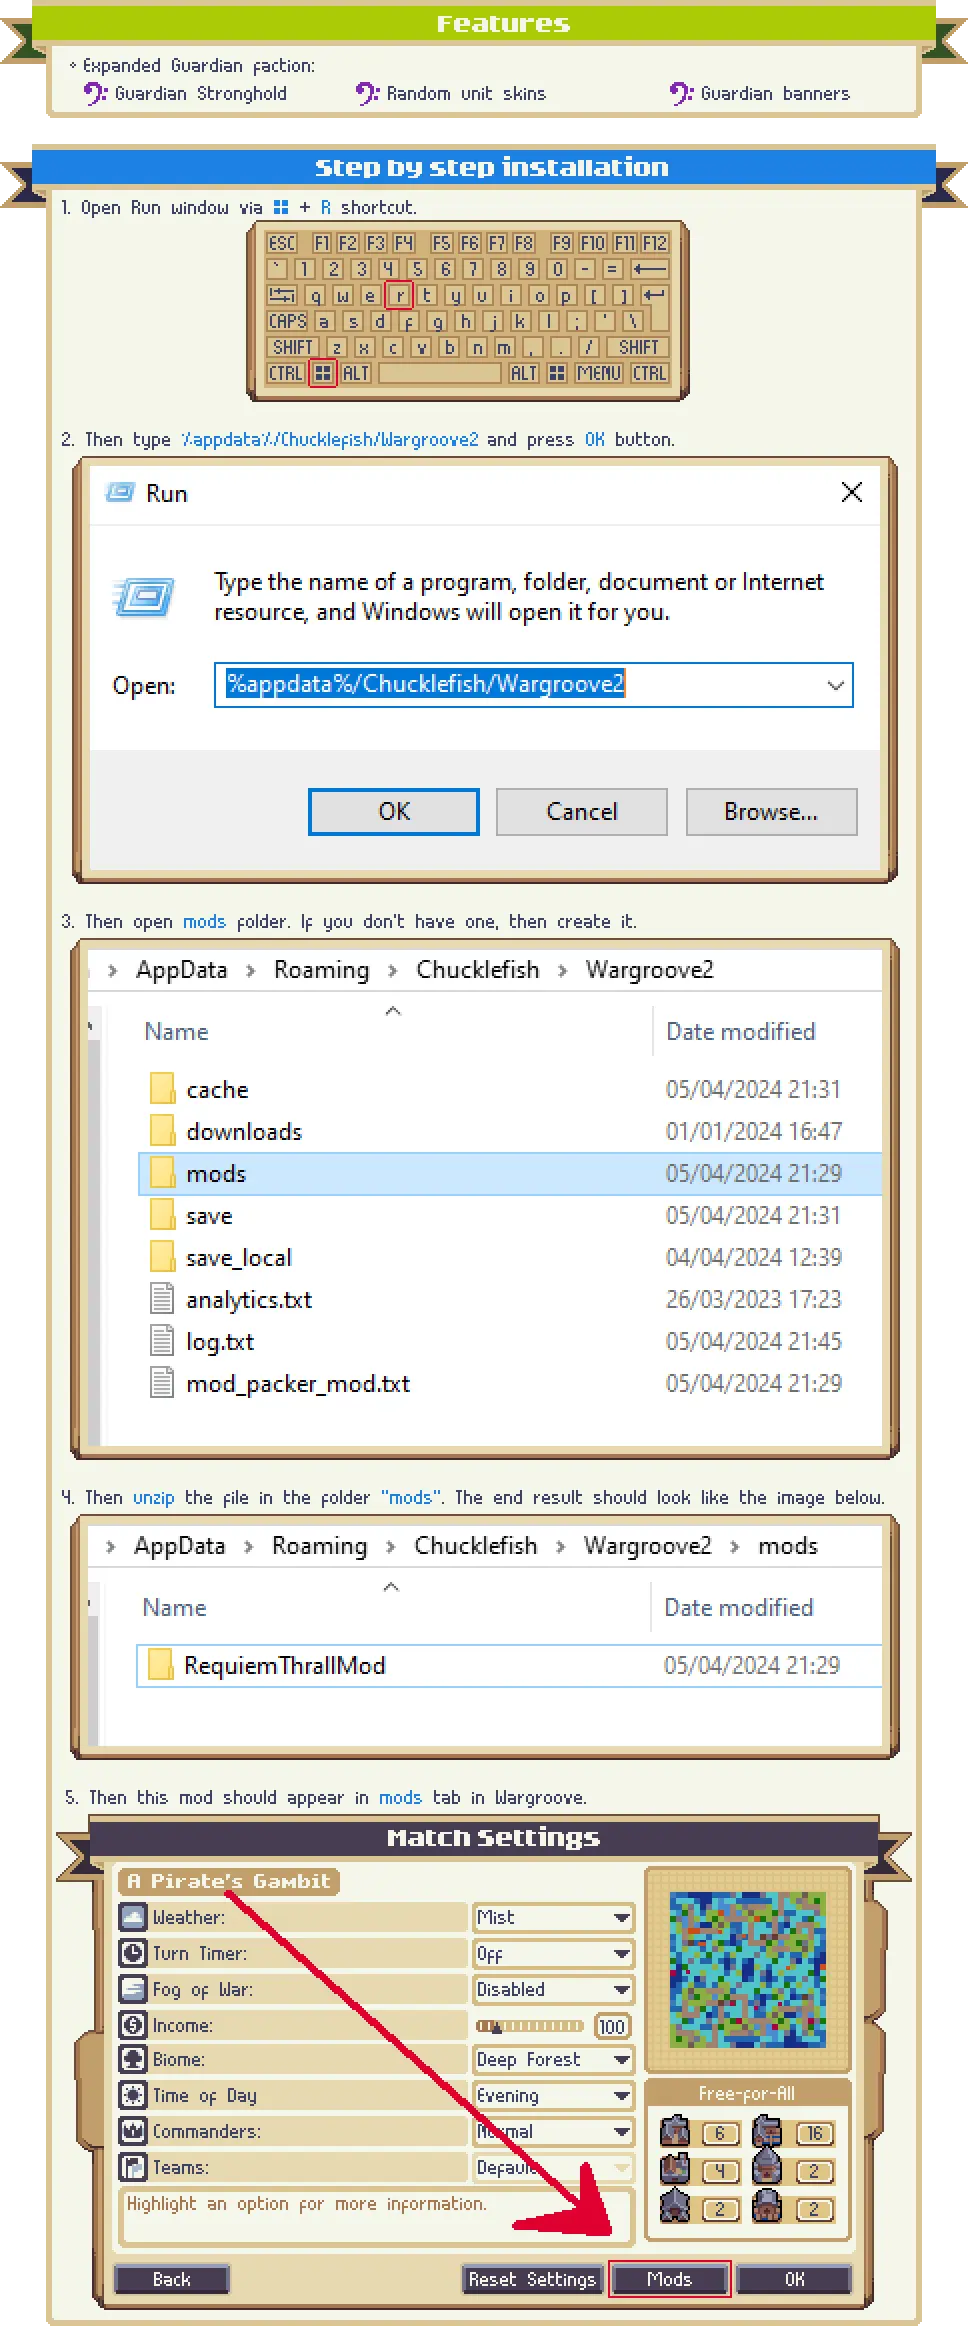Click the log.txt file icon
Image resolution: width=968 pixels, height=2326 pixels.
(162, 1340)
